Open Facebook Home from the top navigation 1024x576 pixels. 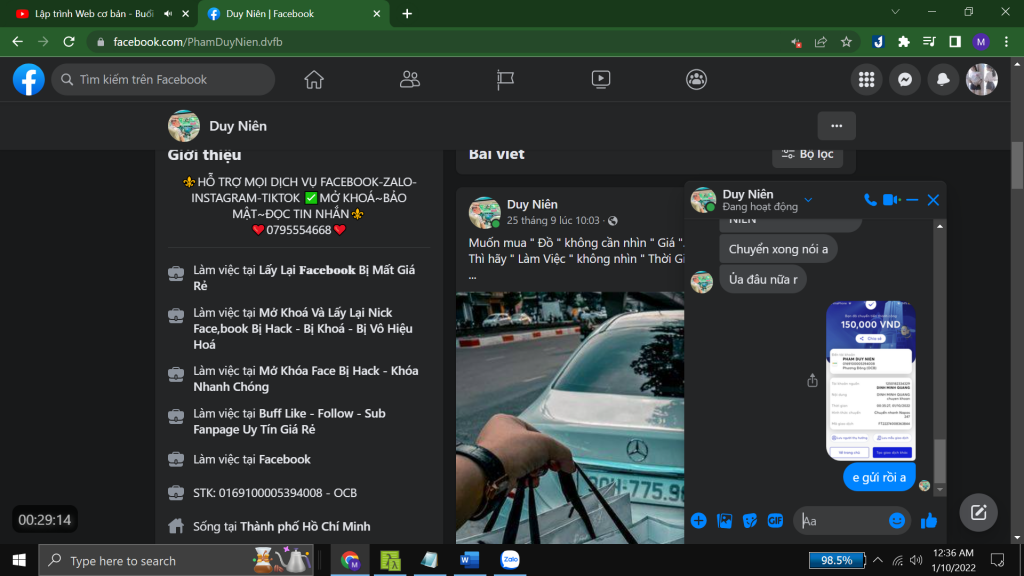point(314,79)
